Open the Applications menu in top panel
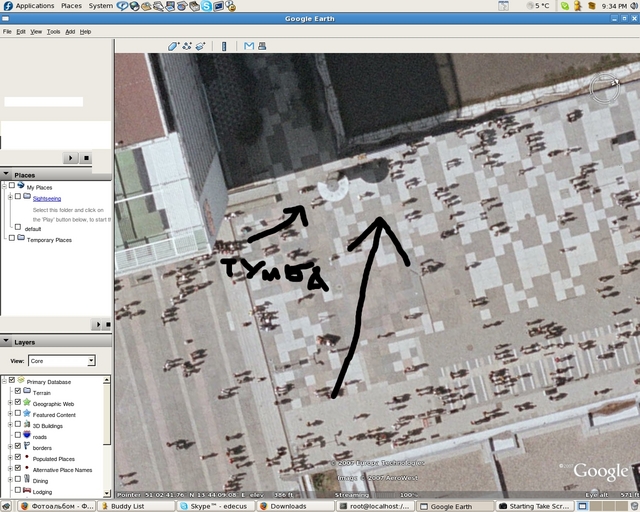The height and width of the screenshot is (512, 640). coord(35,6)
